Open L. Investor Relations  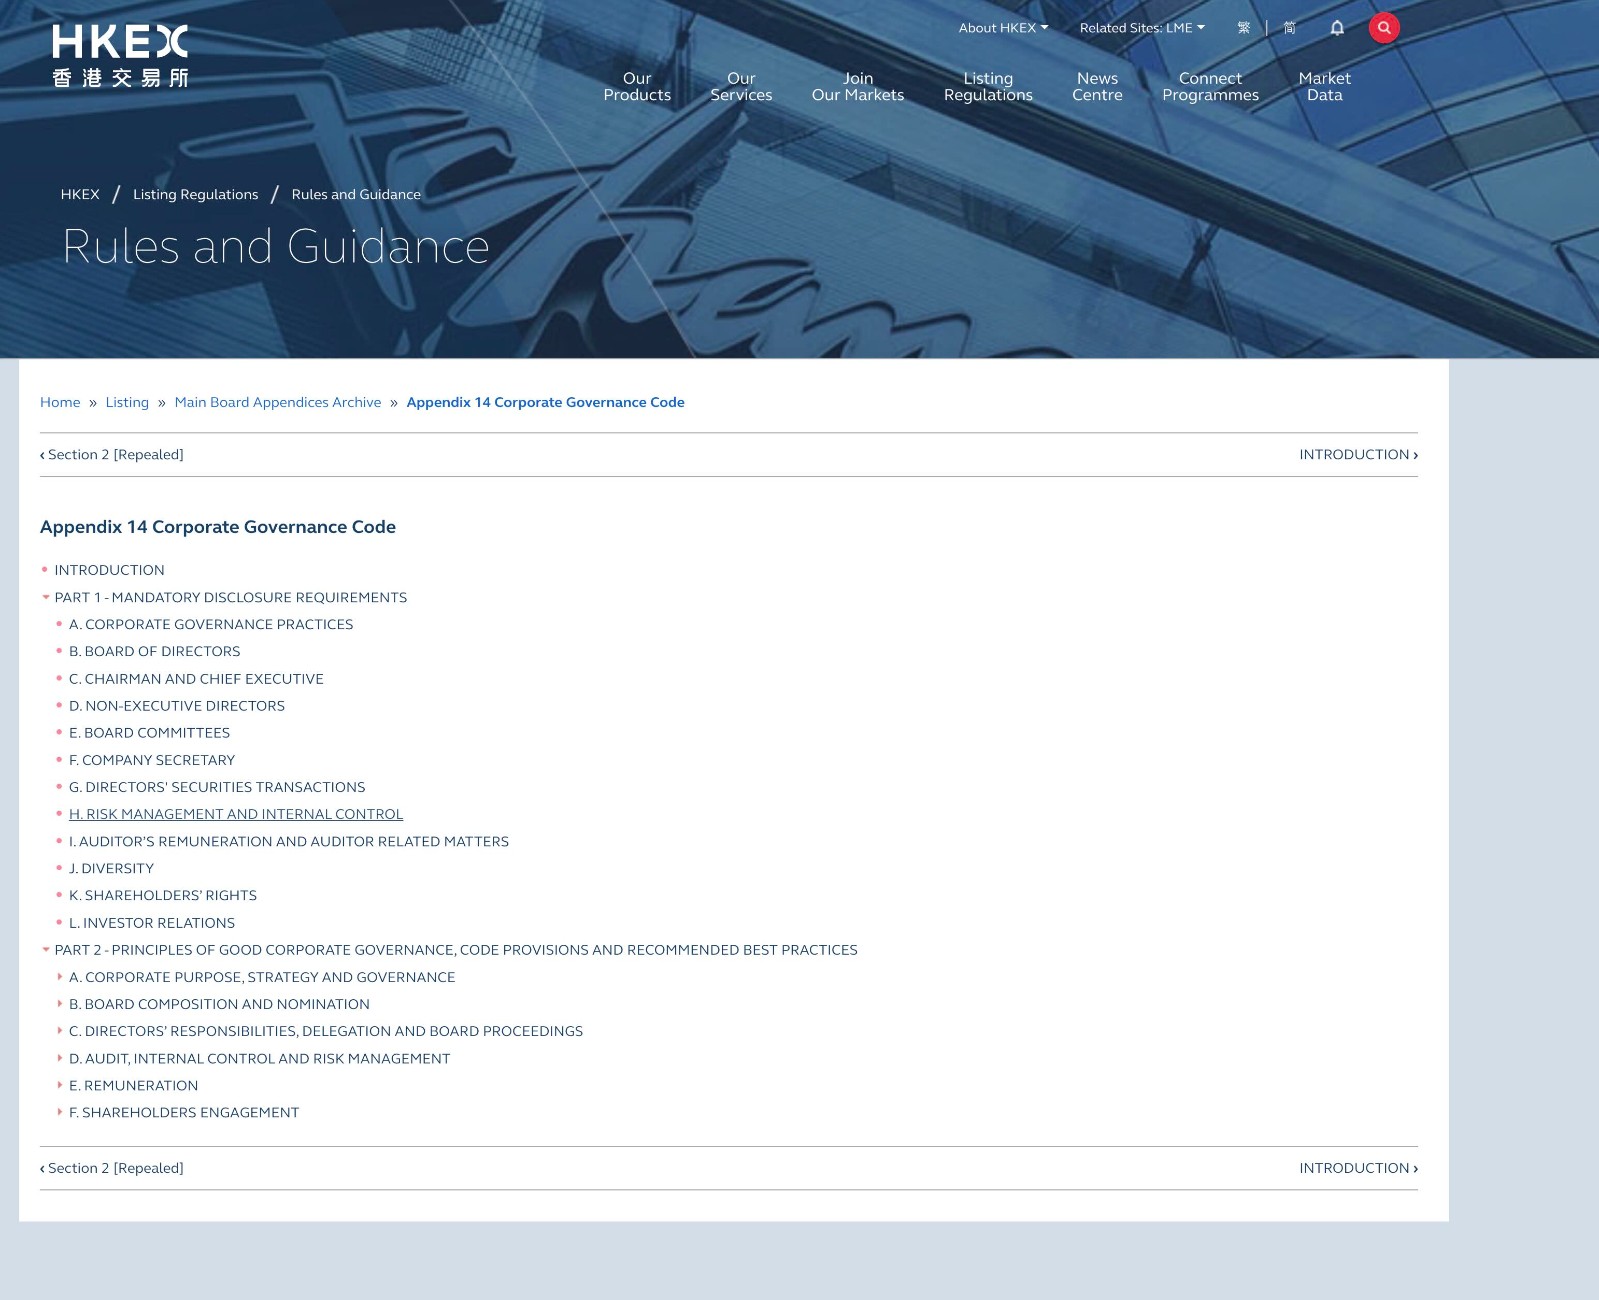(x=152, y=923)
